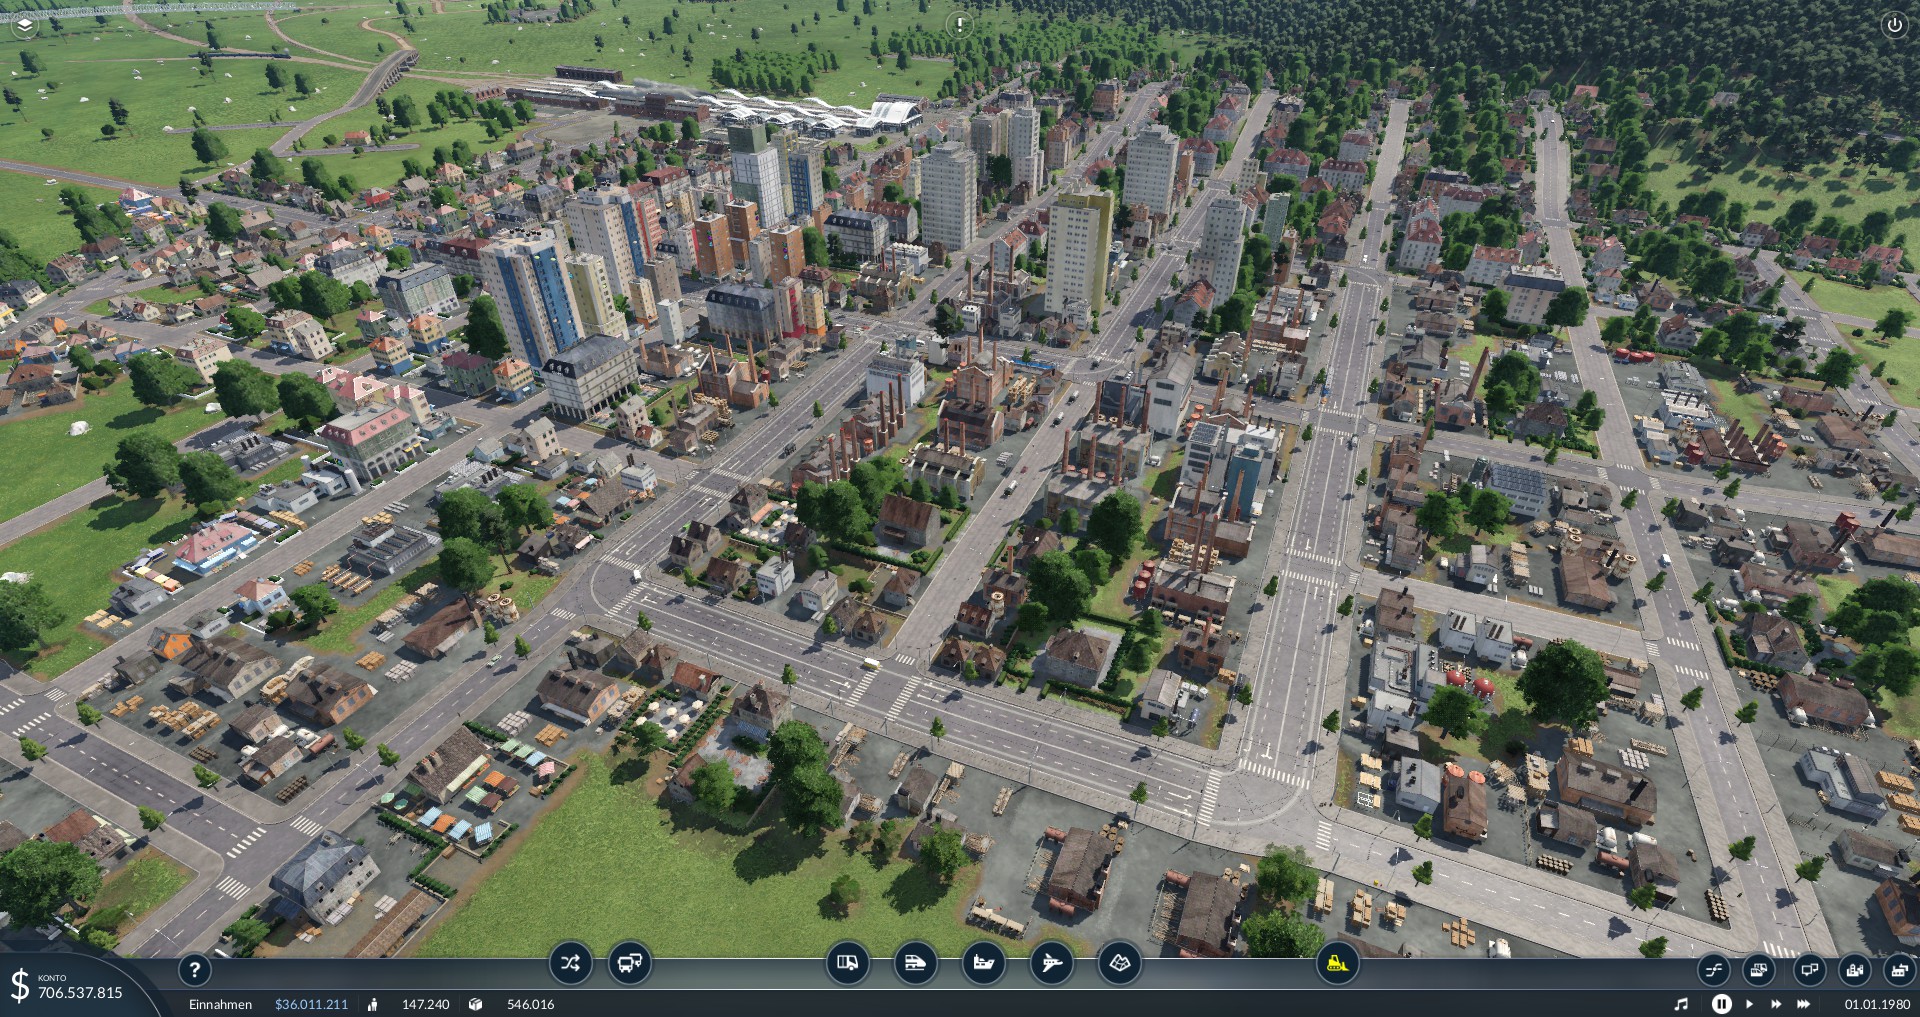
Task: Click the Einnahmen income value
Action: [x=311, y=1004]
